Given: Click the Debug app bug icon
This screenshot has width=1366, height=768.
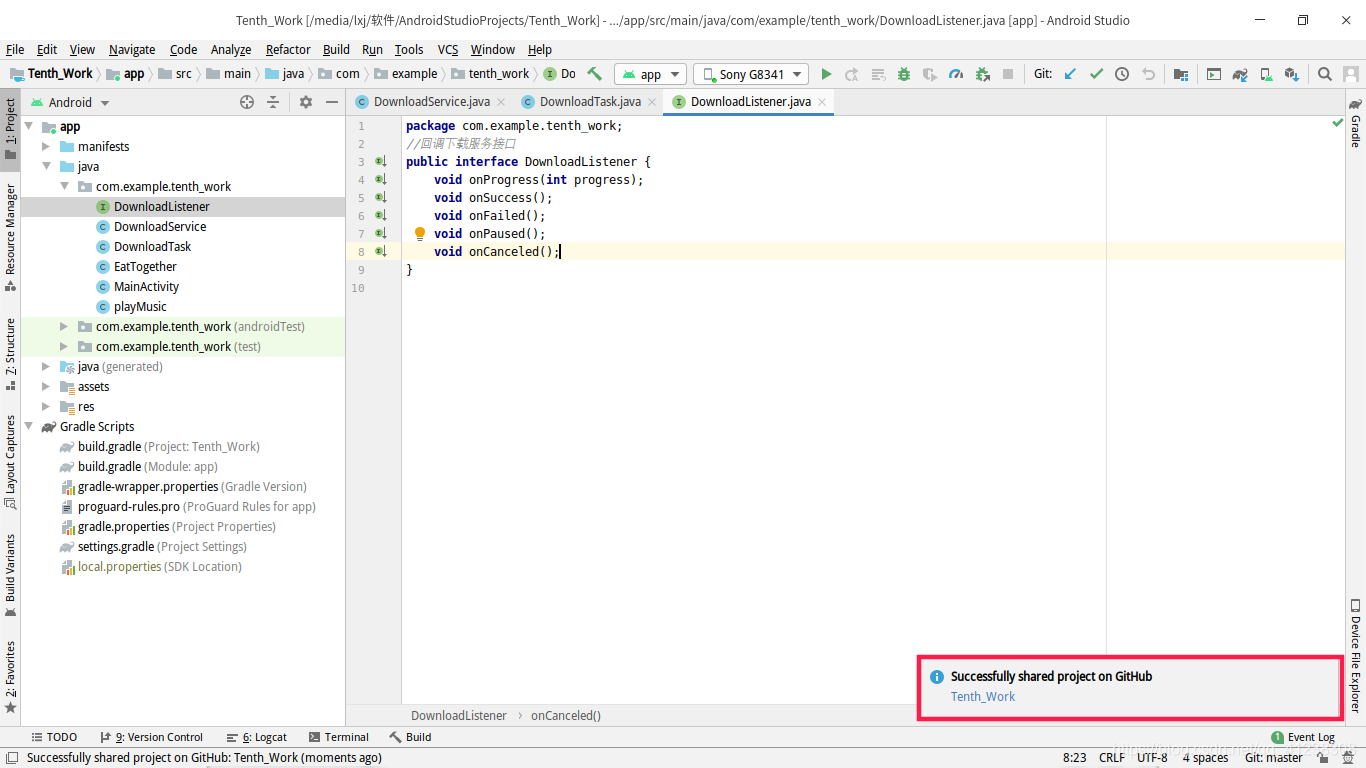Looking at the screenshot, I should [x=904, y=74].
